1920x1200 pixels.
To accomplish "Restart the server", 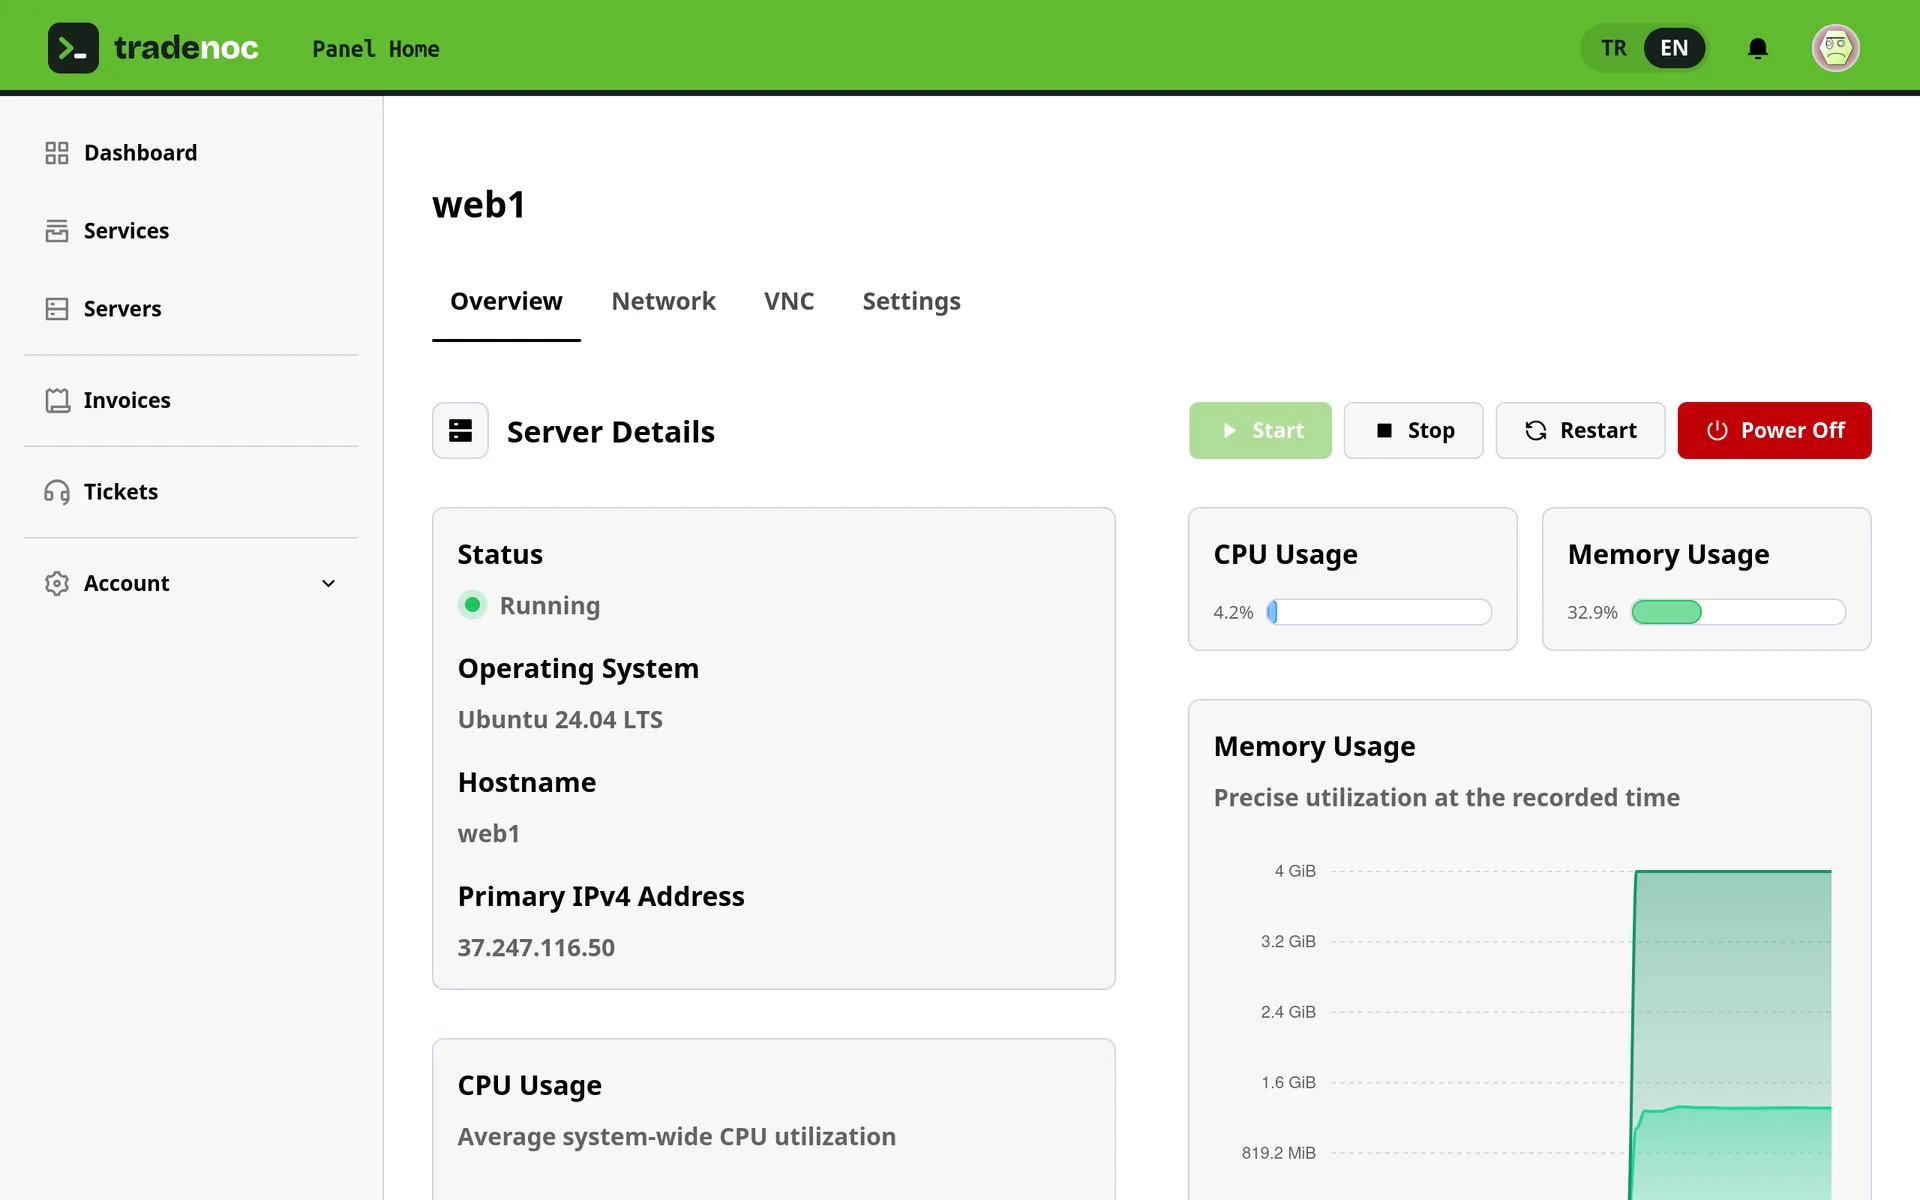I will click(1580, 431).
